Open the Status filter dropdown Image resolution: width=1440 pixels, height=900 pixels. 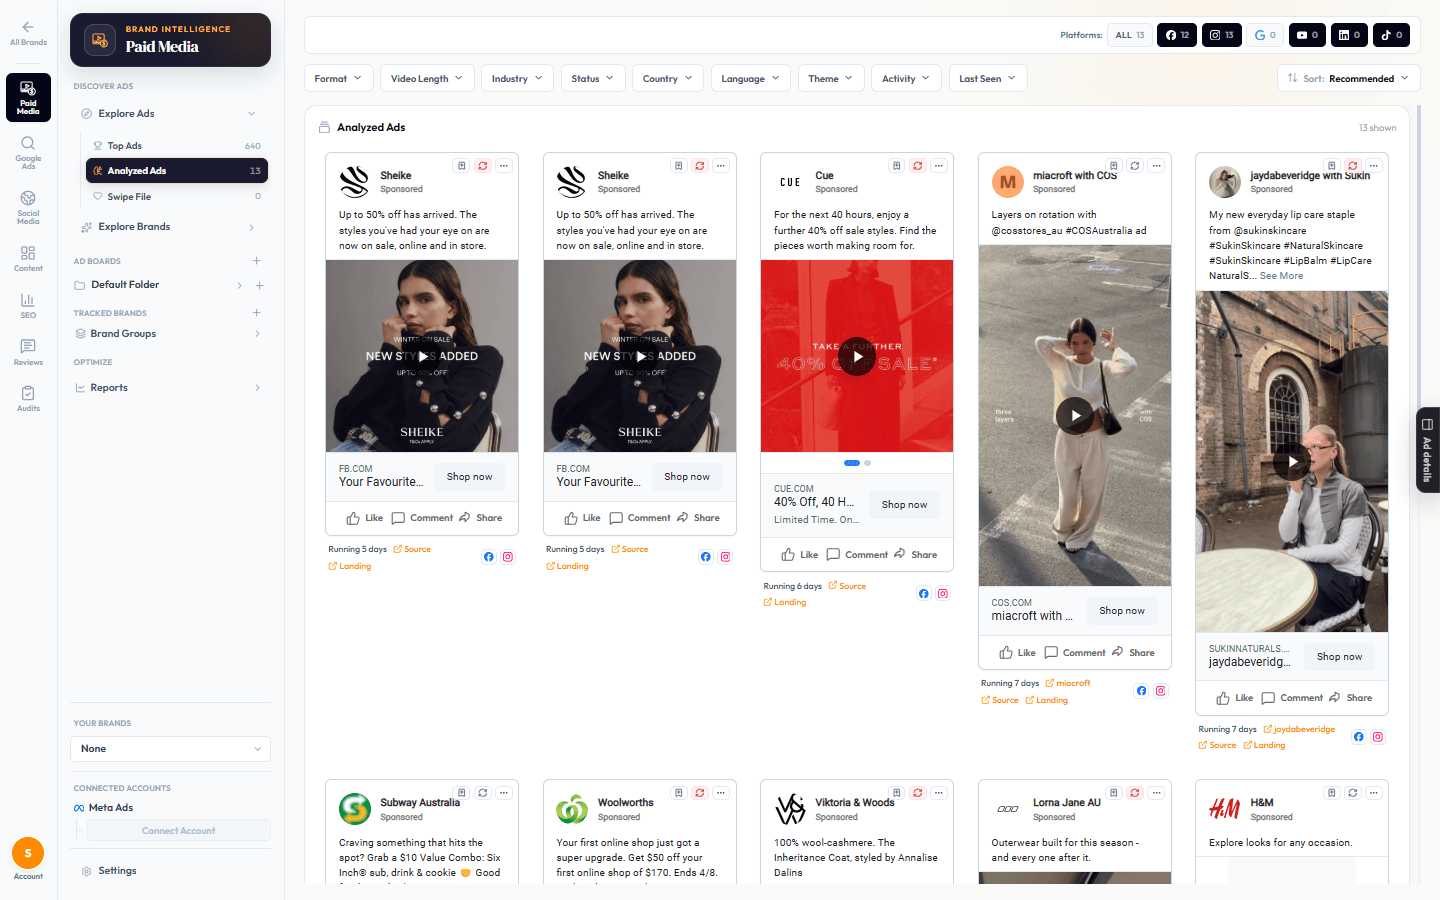593,78
